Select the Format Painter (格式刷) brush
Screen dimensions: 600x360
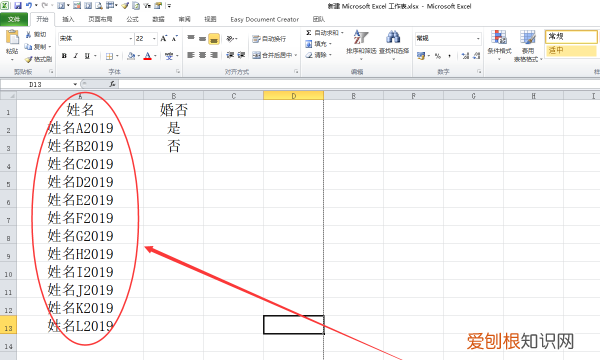(28, 59)
